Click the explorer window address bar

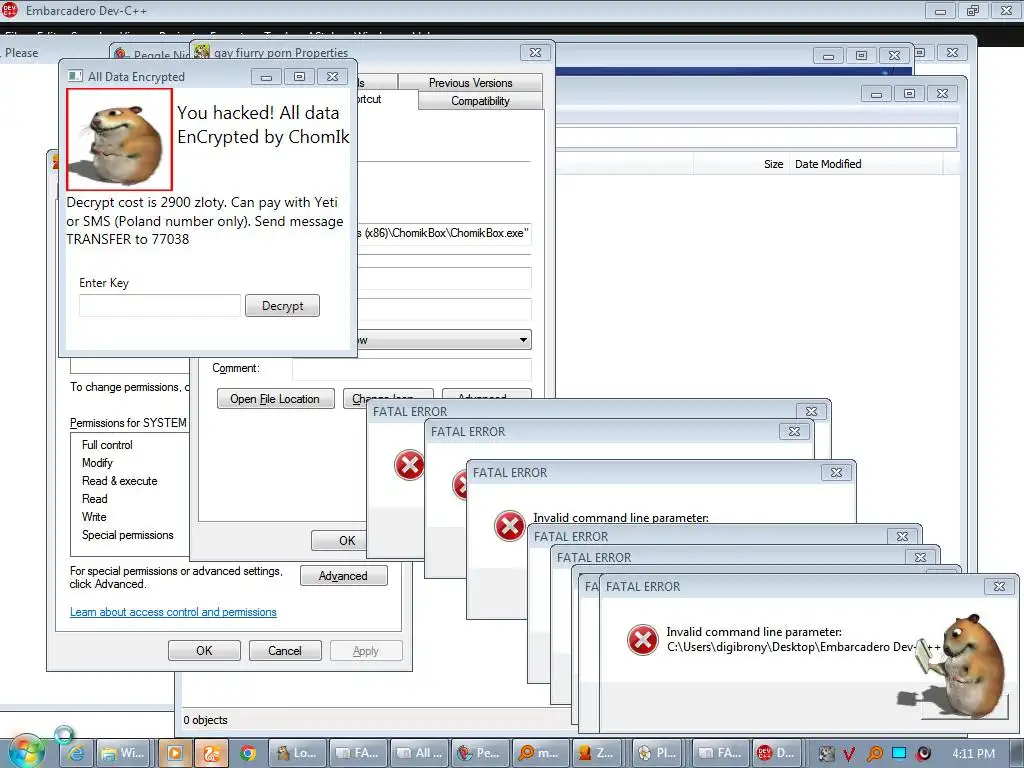(x=756, y=138)
